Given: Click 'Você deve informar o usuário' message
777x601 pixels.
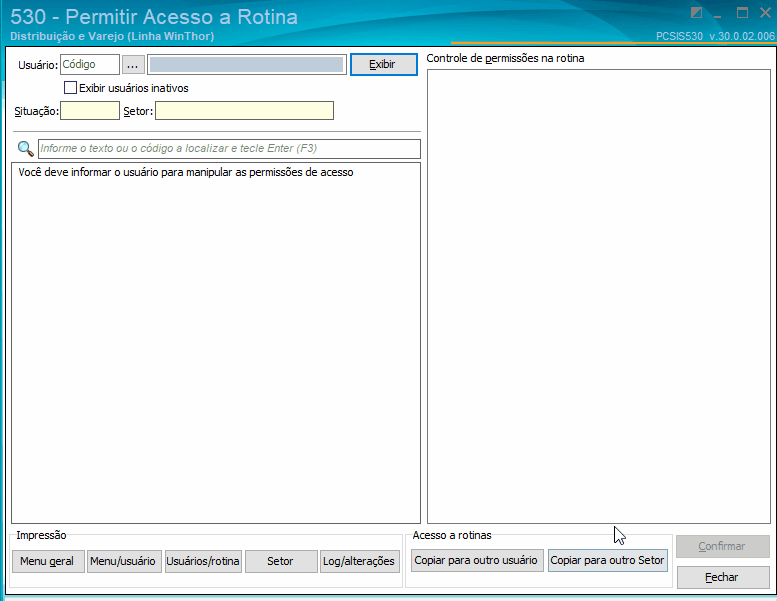Looking at the screenshot, I should click(186, 172).
